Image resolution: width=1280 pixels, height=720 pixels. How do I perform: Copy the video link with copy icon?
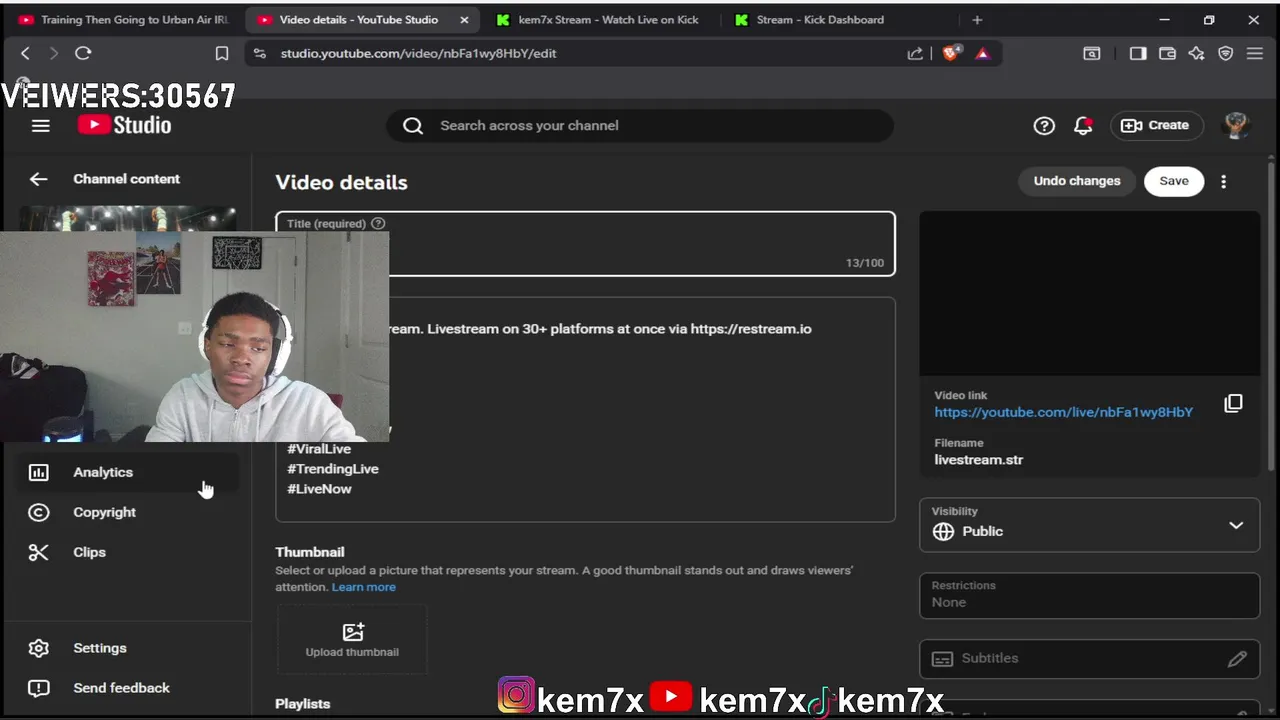pos(1233,403)
